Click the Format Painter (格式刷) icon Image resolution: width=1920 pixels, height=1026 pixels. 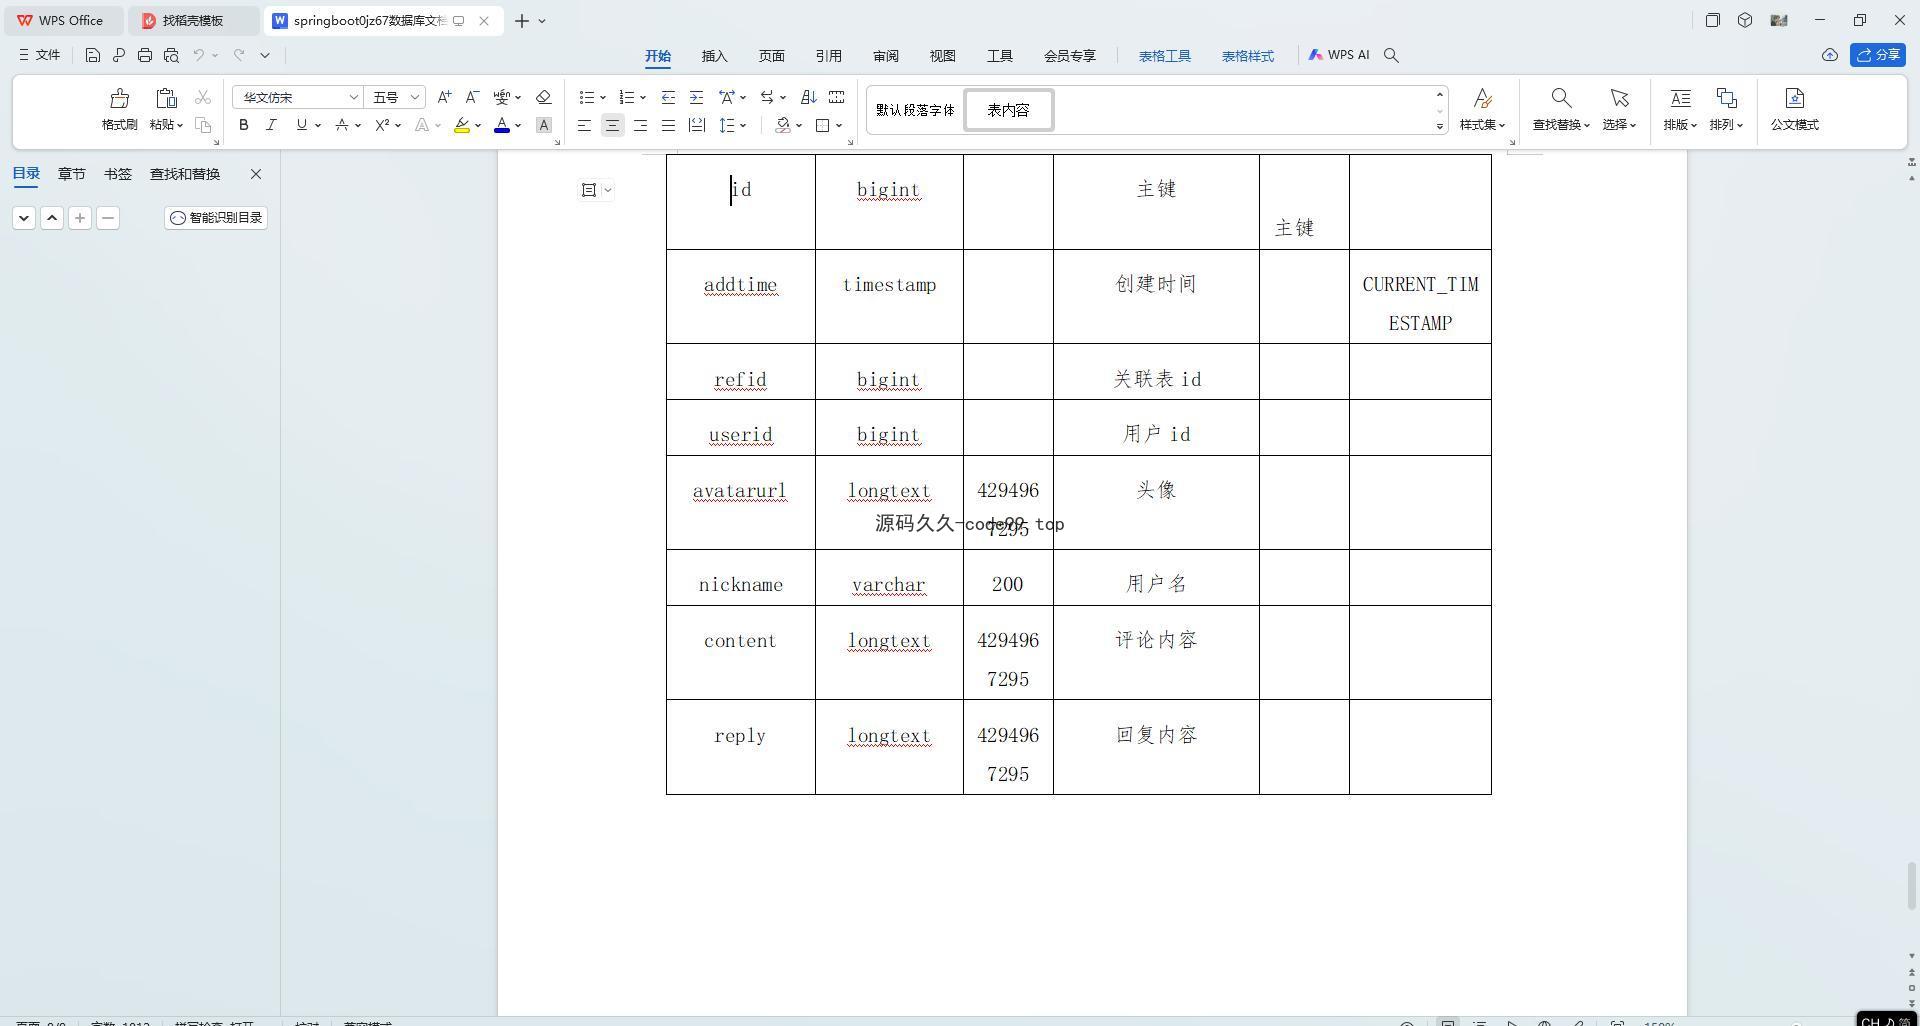119,98
